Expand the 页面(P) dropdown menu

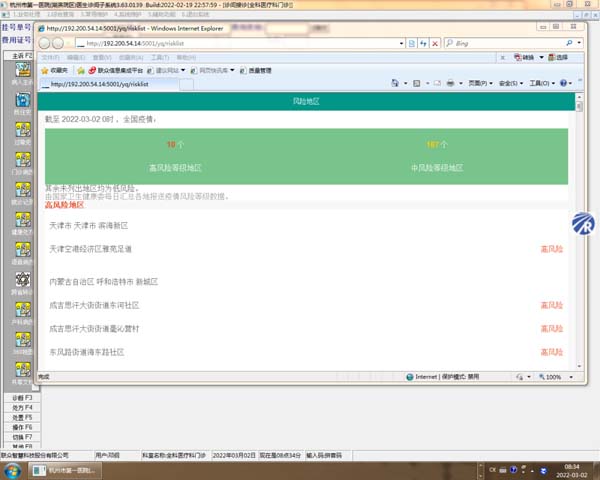[482, 84]
